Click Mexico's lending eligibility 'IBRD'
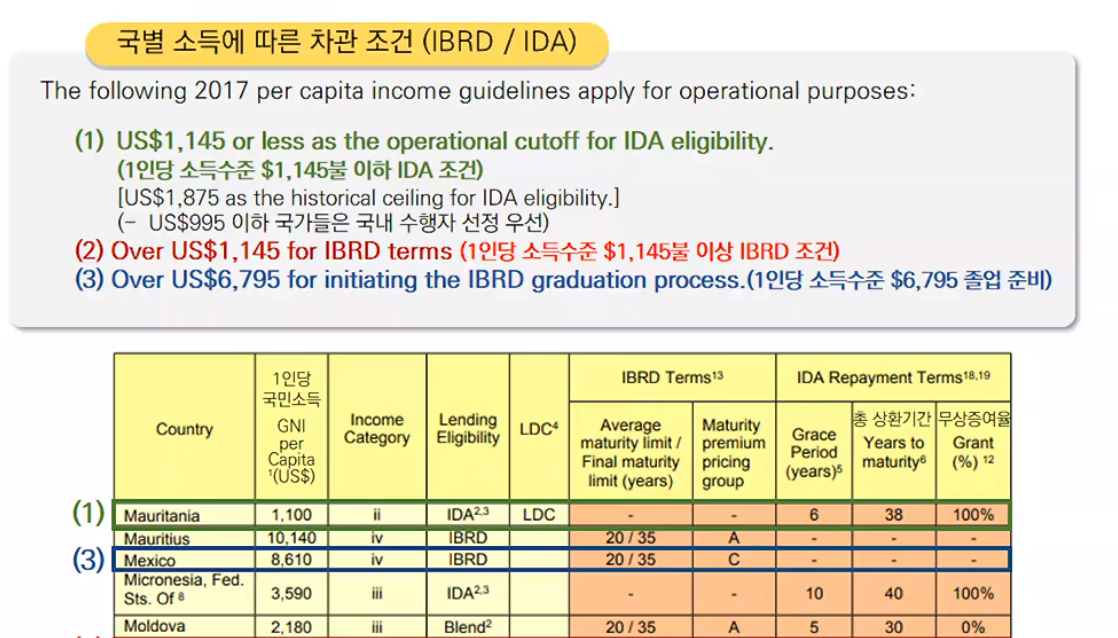Screen dimensions: 1118x638 tap(468, 560)
